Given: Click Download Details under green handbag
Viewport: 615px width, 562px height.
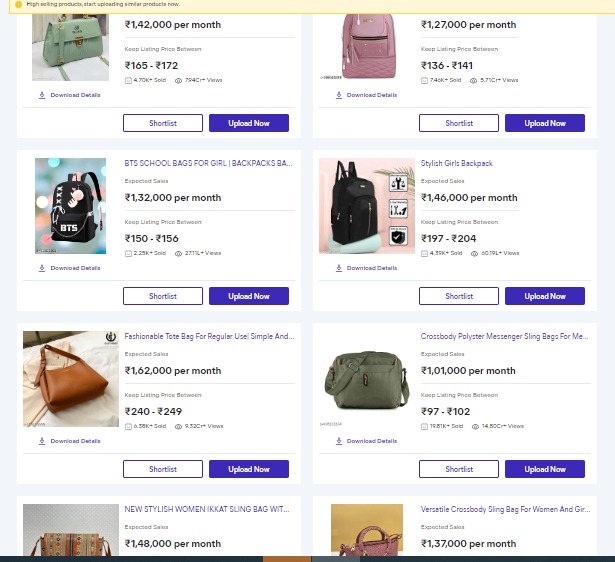Looking at the screenshot, I should point(75,95).
